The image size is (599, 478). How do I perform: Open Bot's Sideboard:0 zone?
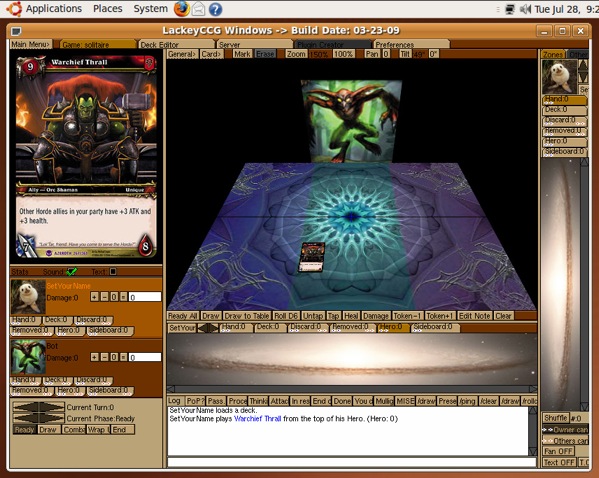click(110, 391)
